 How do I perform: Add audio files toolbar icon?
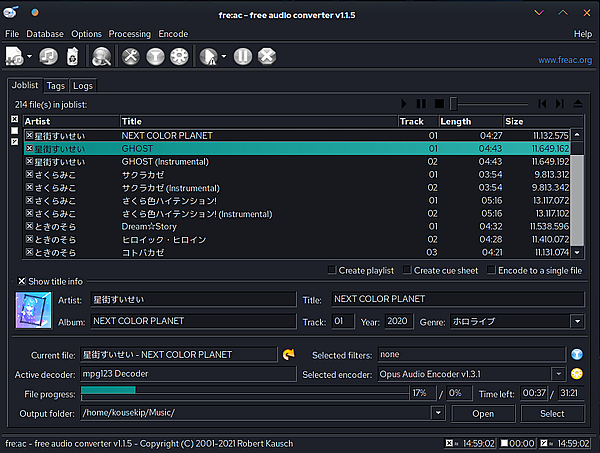(x=15, y=56)
